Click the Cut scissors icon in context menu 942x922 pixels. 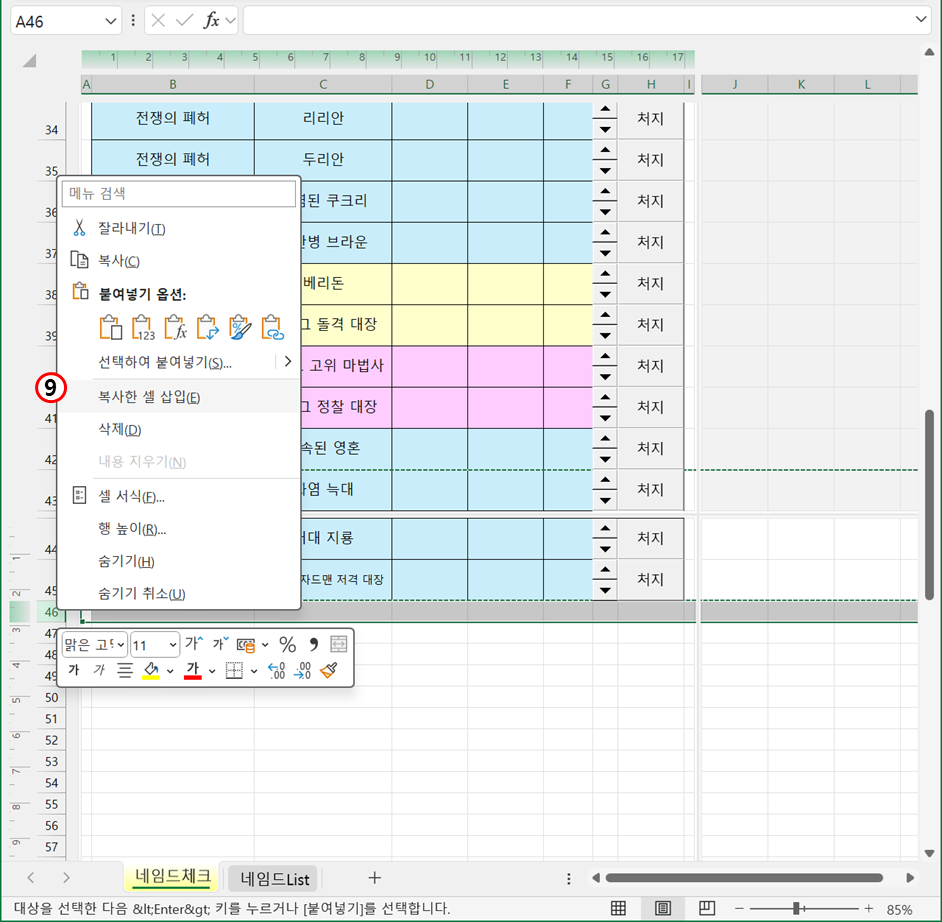[x=79, y=228]
